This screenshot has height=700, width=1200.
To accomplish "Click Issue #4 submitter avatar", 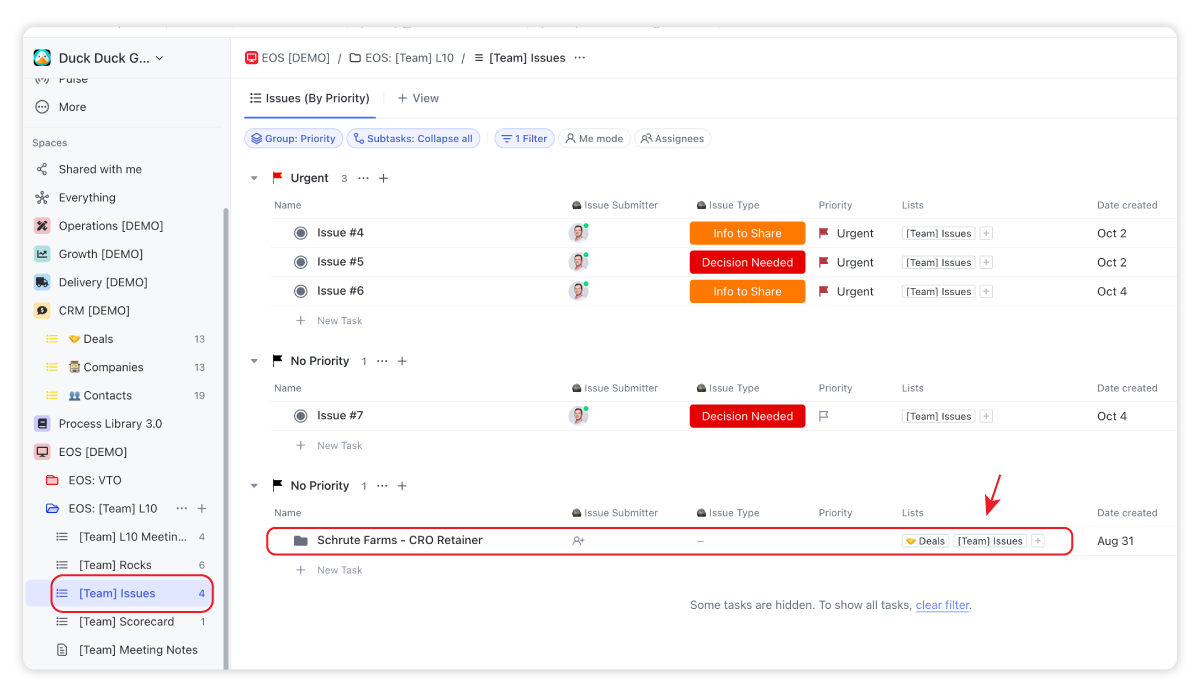I will click(x=578, y=233).
